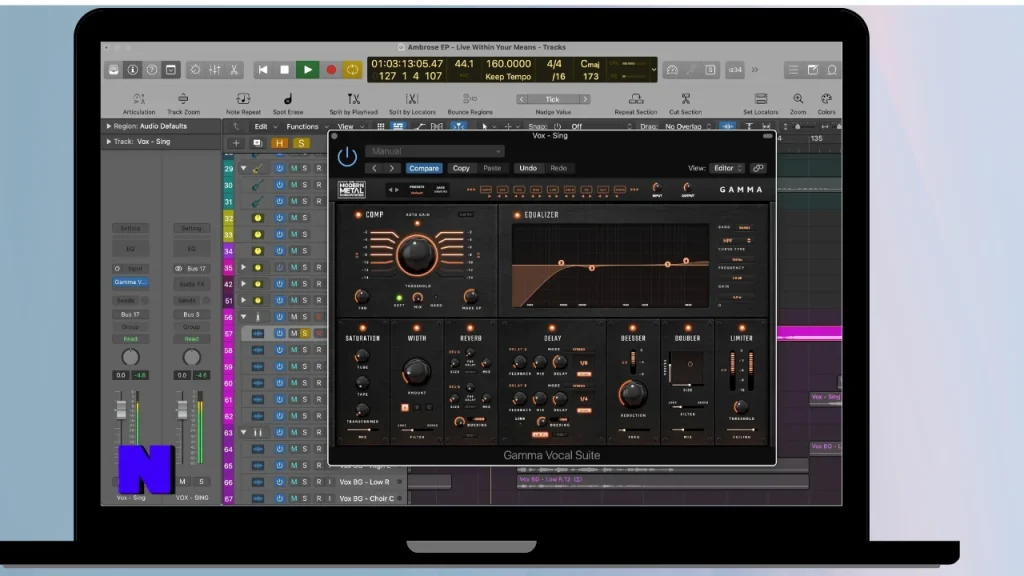This screenshot has width=1024, height=576.
Task: Click the tuner gauge icon
Action: click(x=672, y=70)
